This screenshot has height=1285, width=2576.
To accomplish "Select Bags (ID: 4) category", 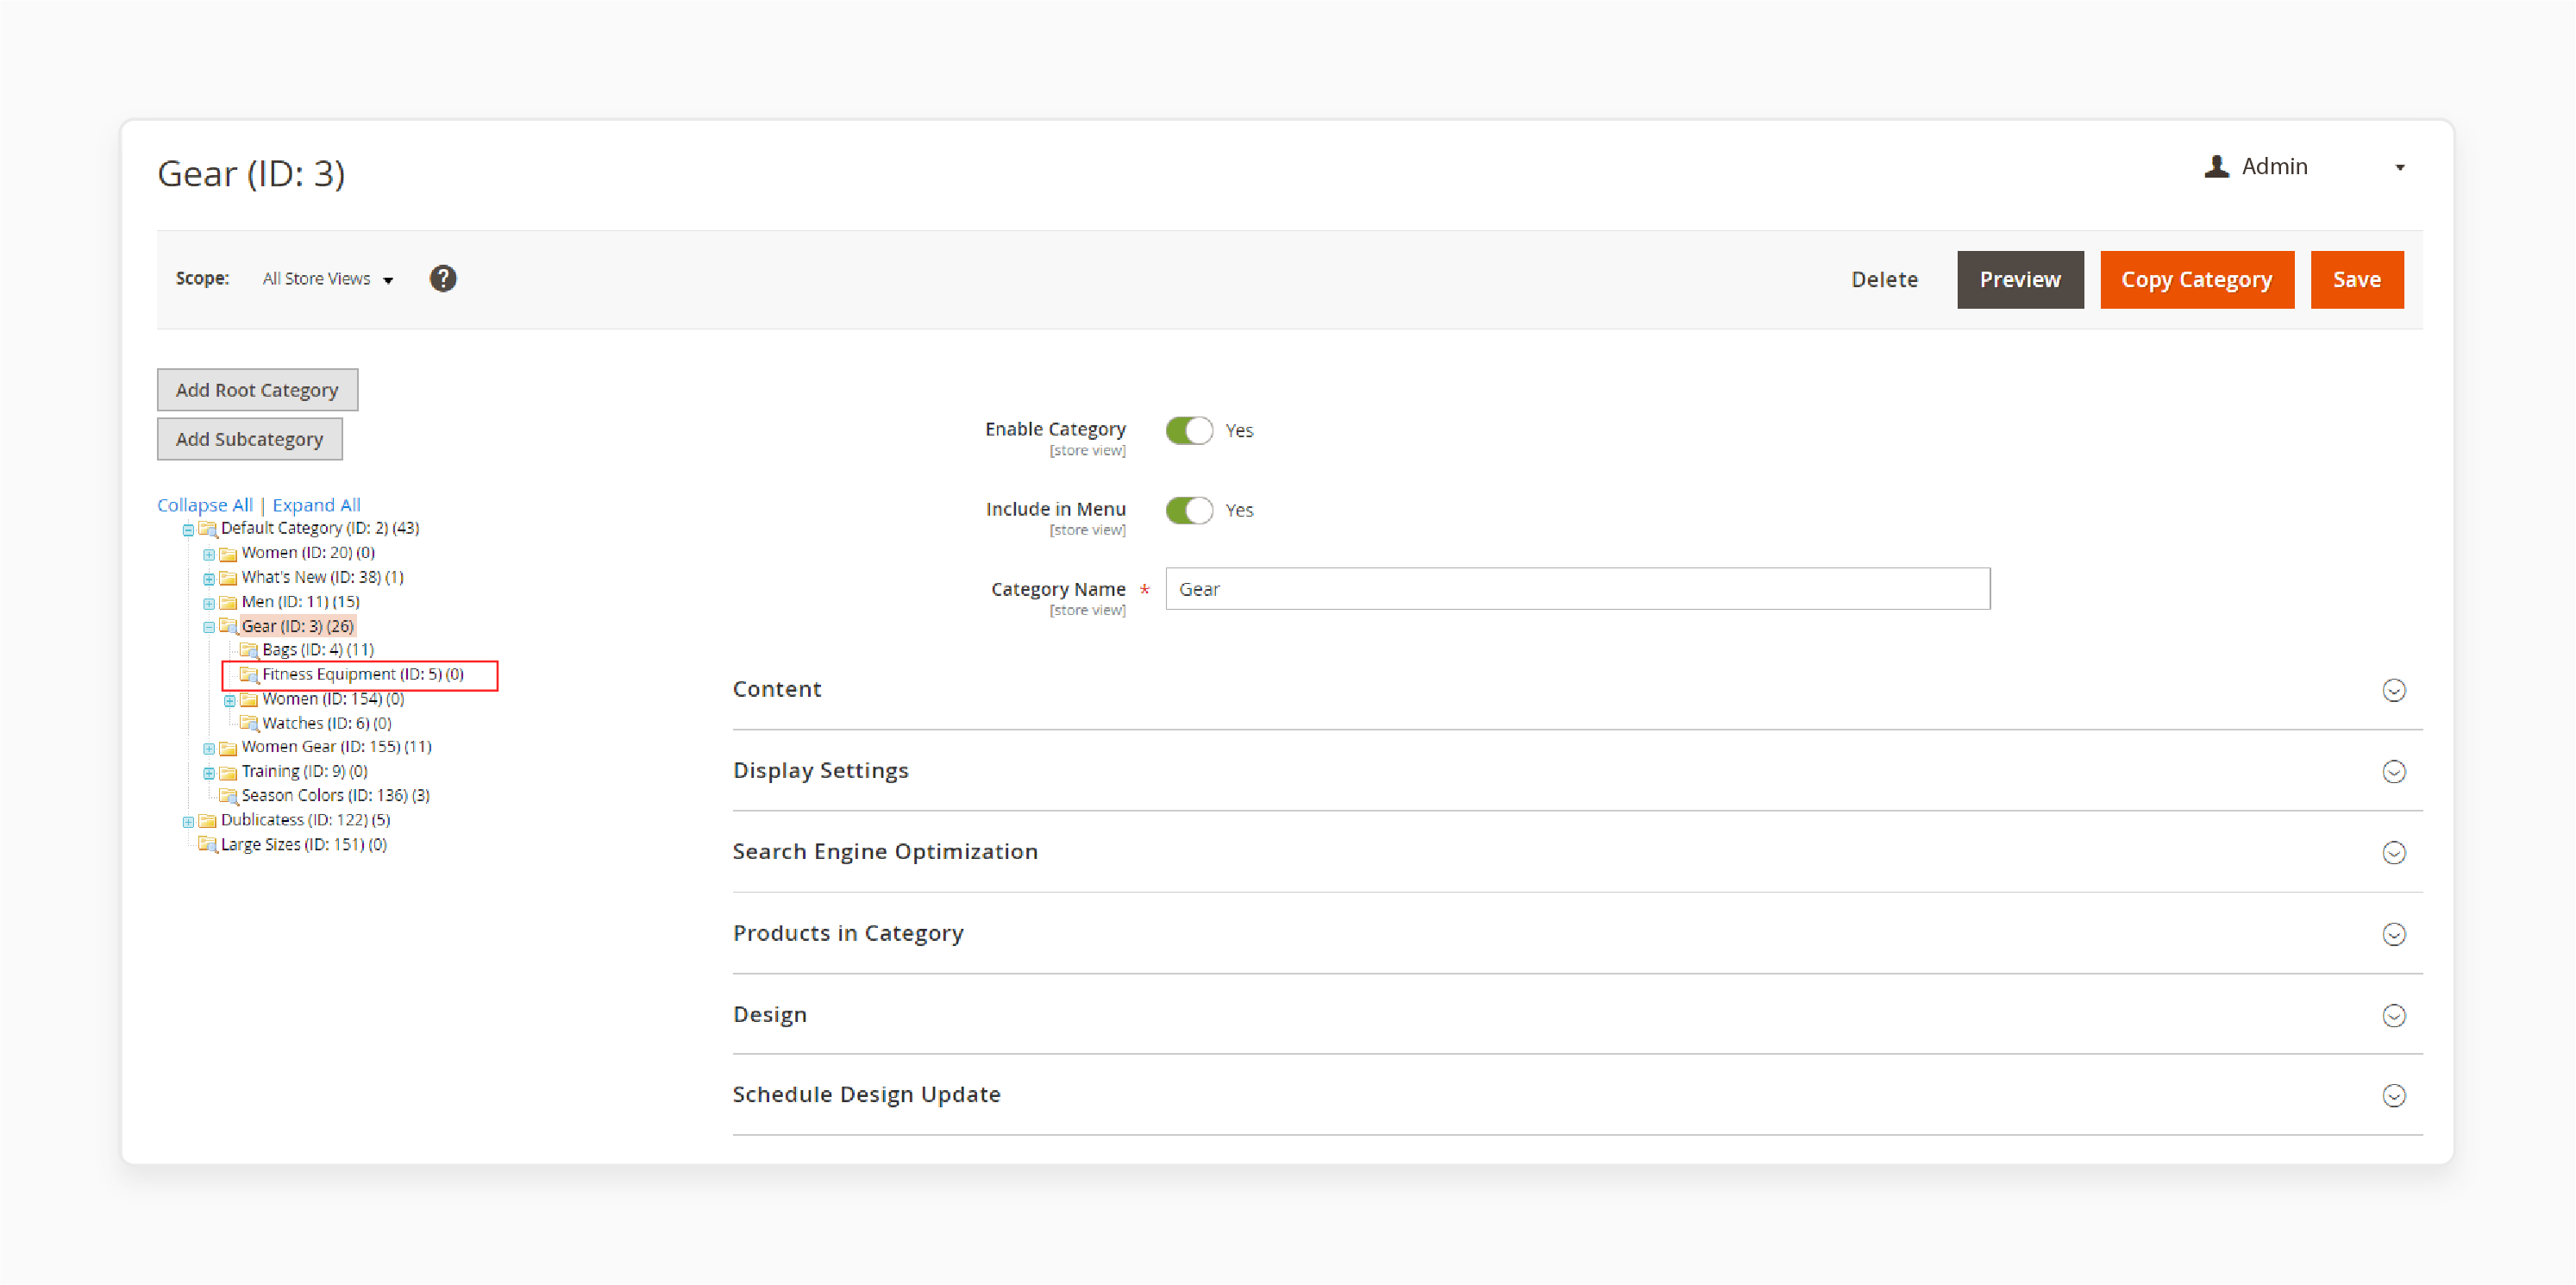I will click(318, 650).
